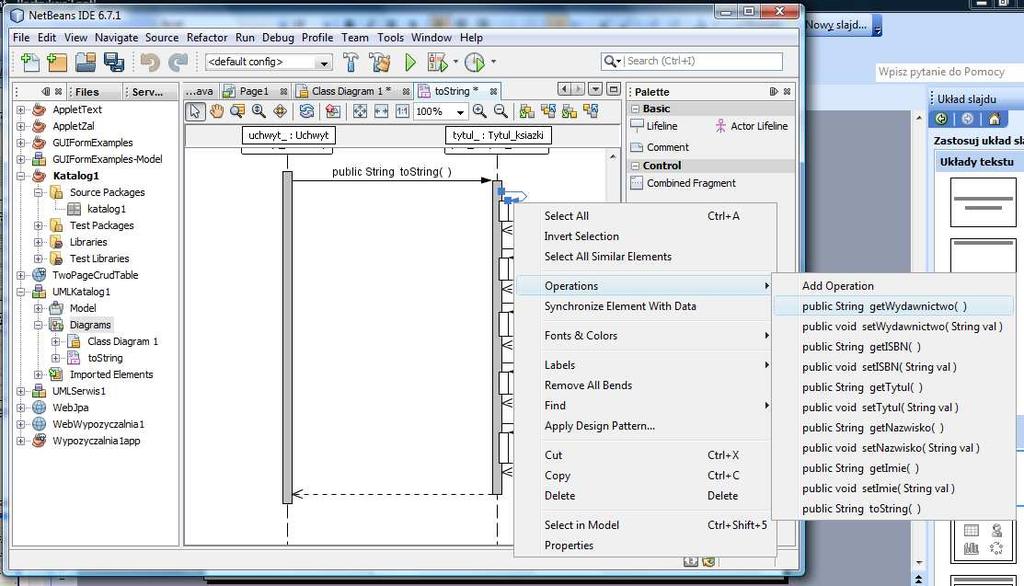
Task: Click the Search (Ctrl+I) field
Action: click(692, 61)
